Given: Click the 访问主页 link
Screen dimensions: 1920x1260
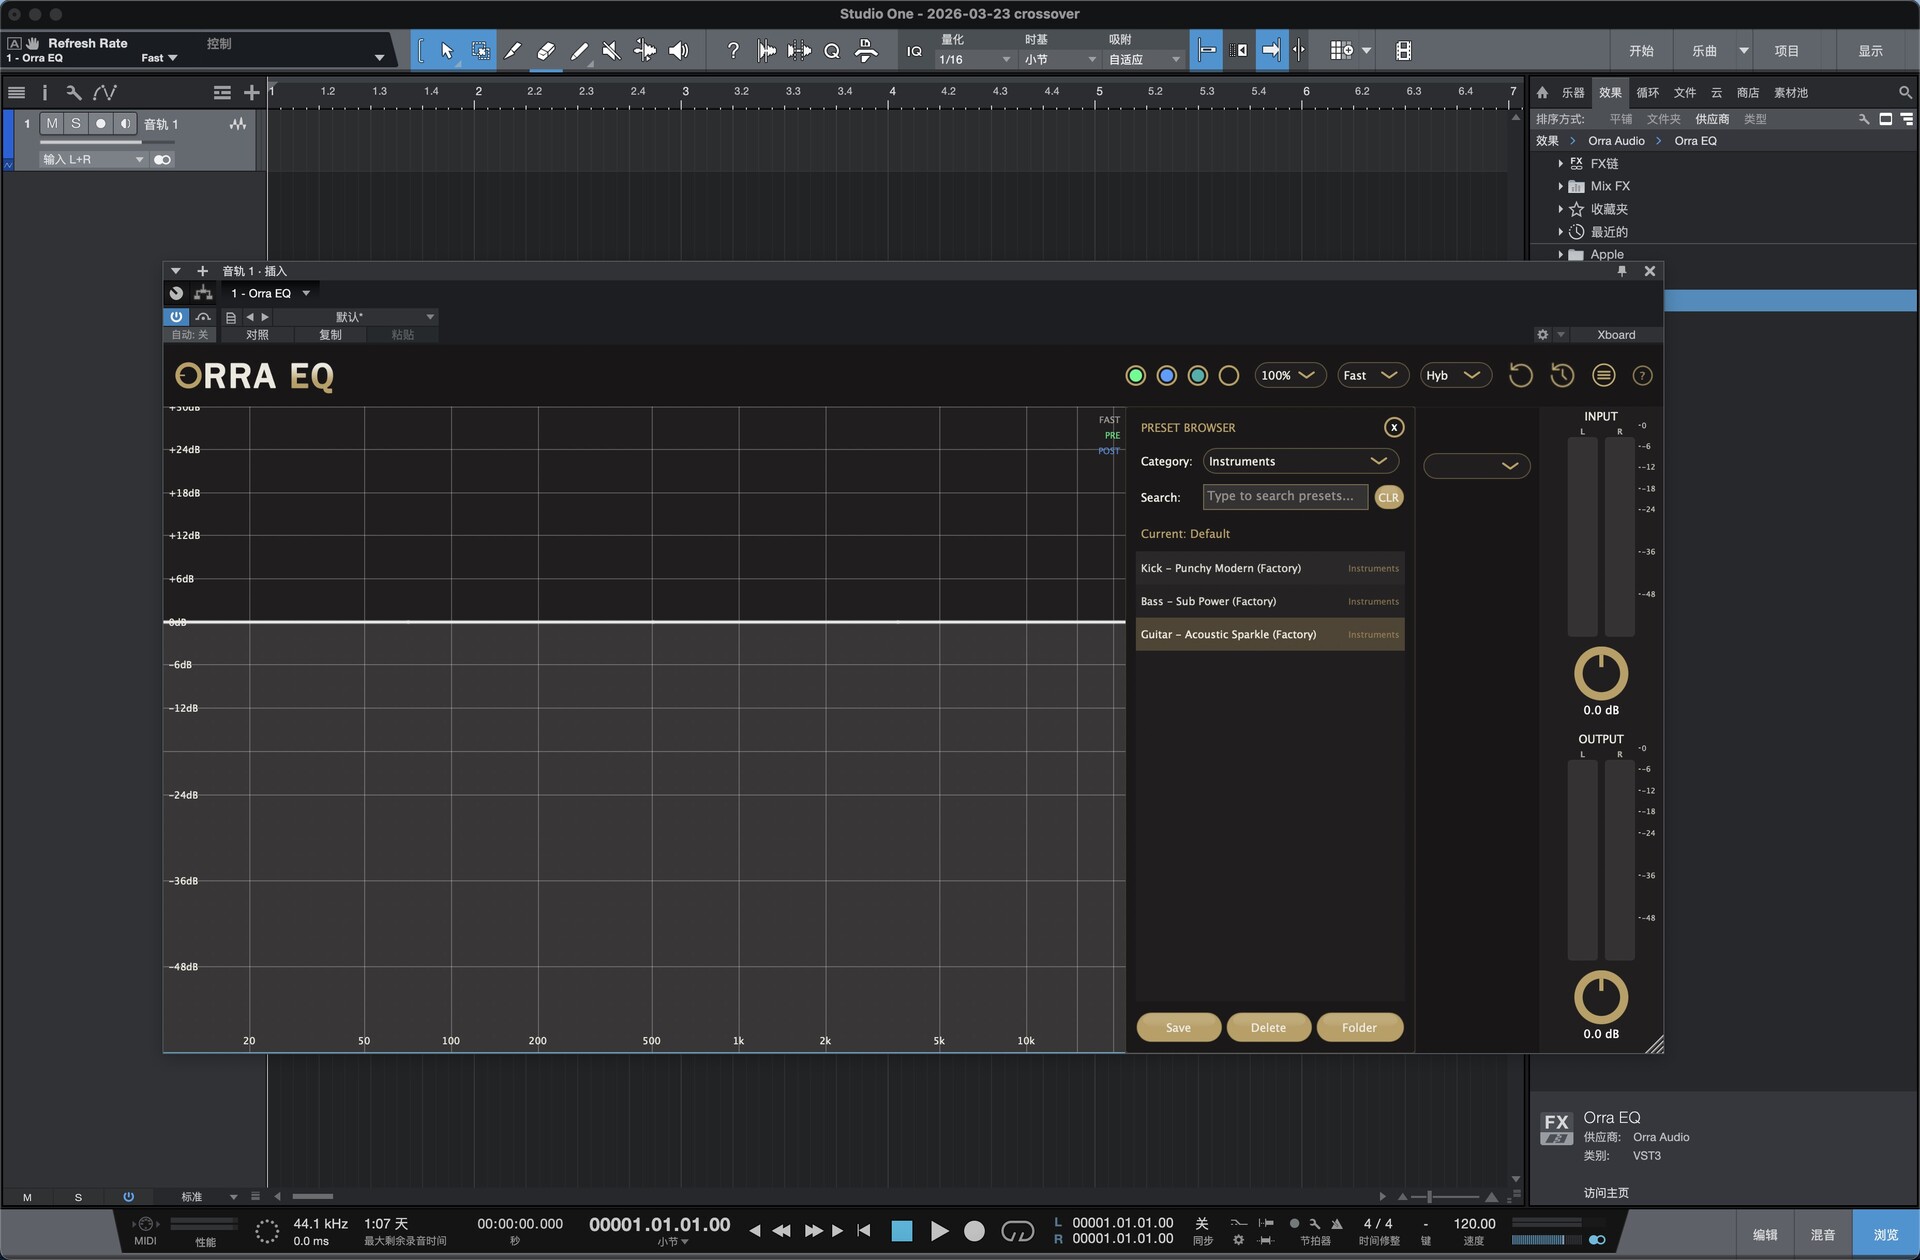Looking at the screenshot, I should point(1606,1192).
